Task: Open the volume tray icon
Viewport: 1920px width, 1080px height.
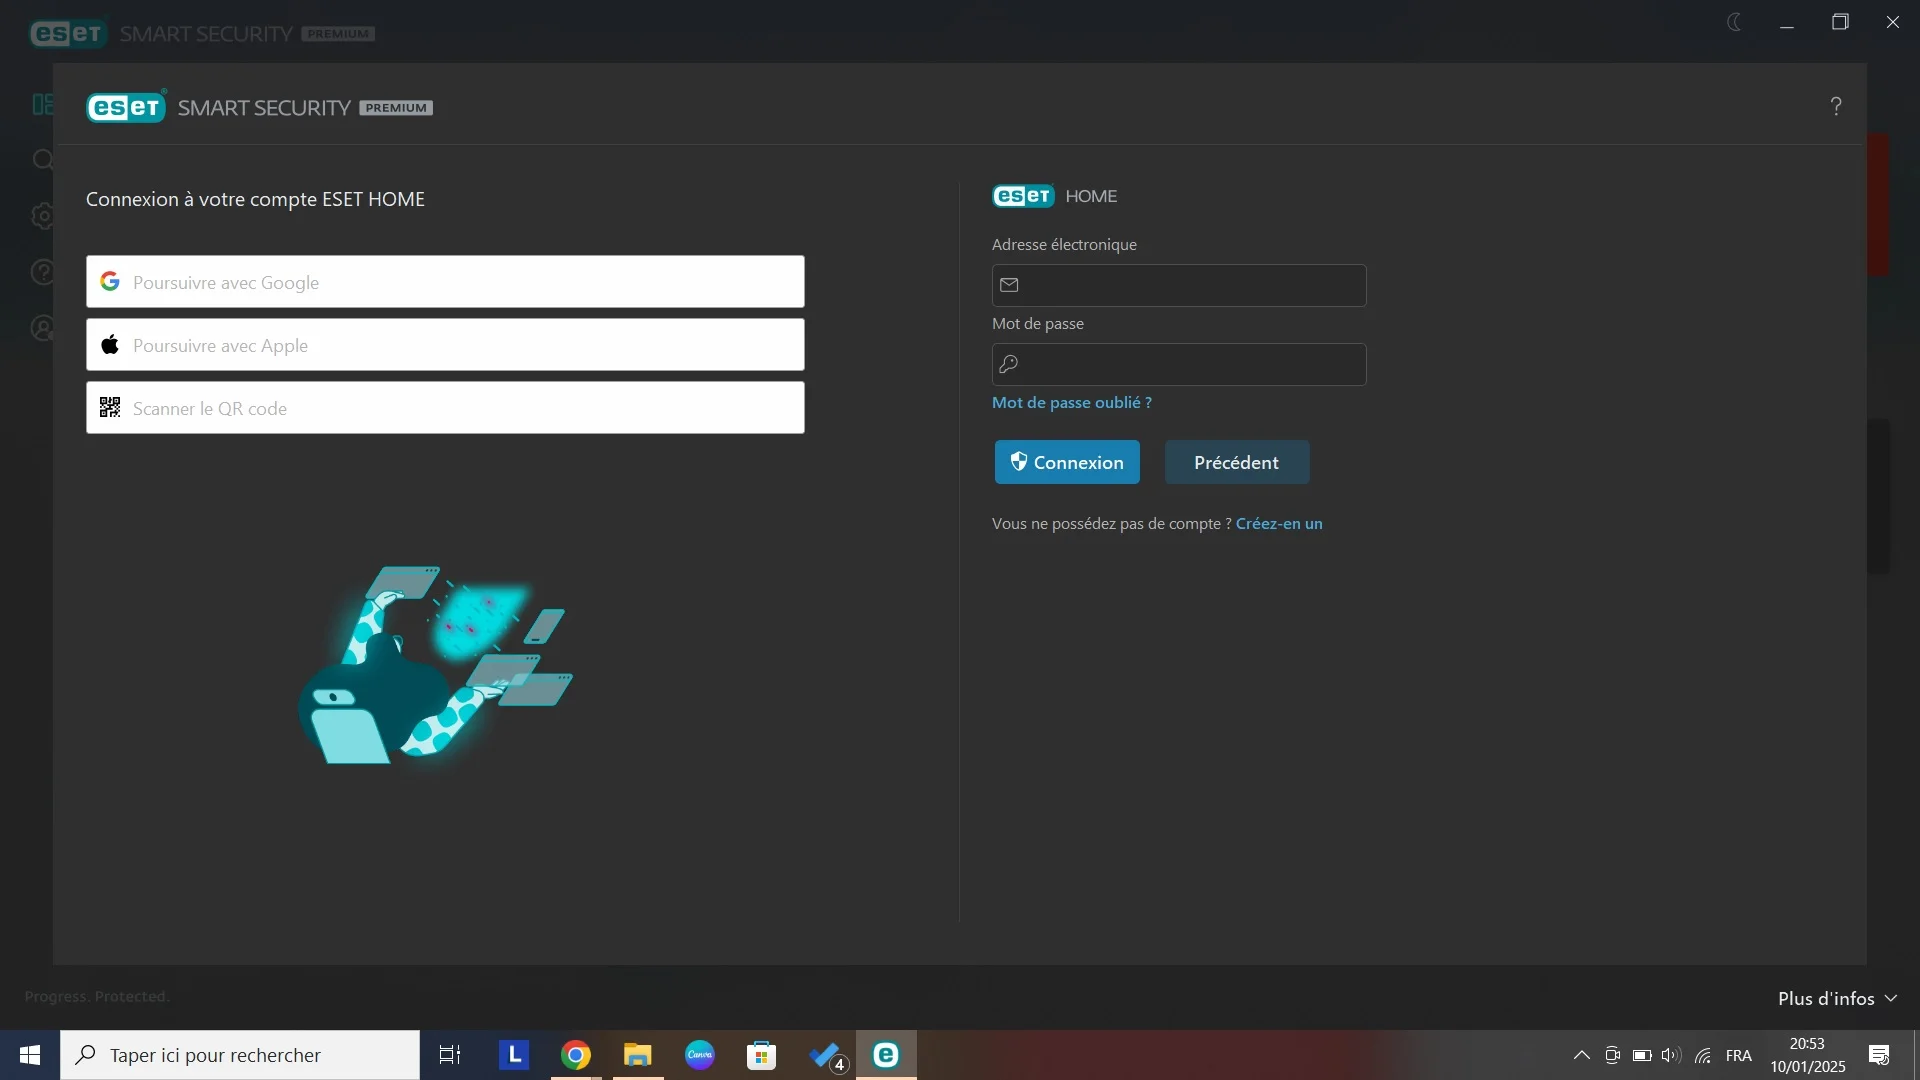Action: 1671,1055
